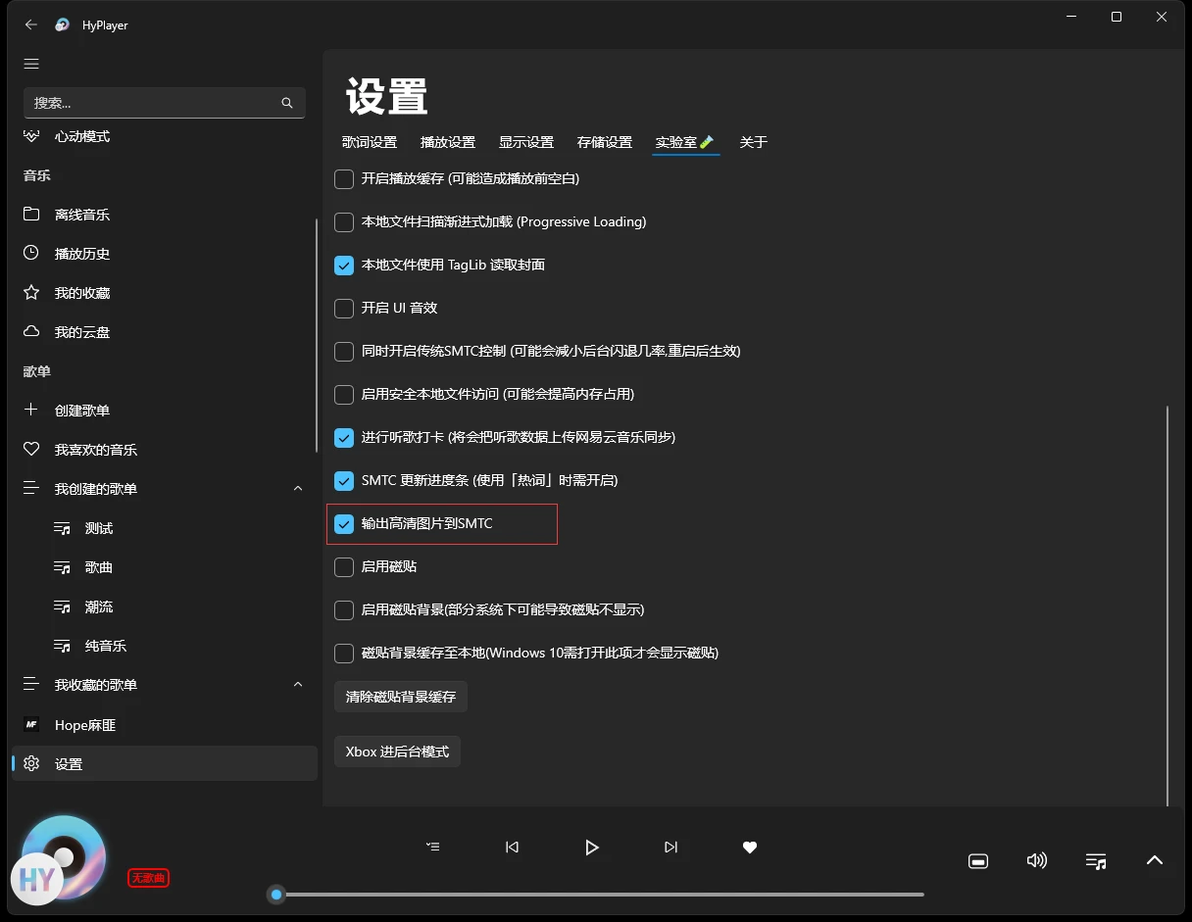Viewport: 1192px width, 922px height.
Task: Enable 本地文件扫描渐进式加载 checkbox
Action: (x=344, y=222)
